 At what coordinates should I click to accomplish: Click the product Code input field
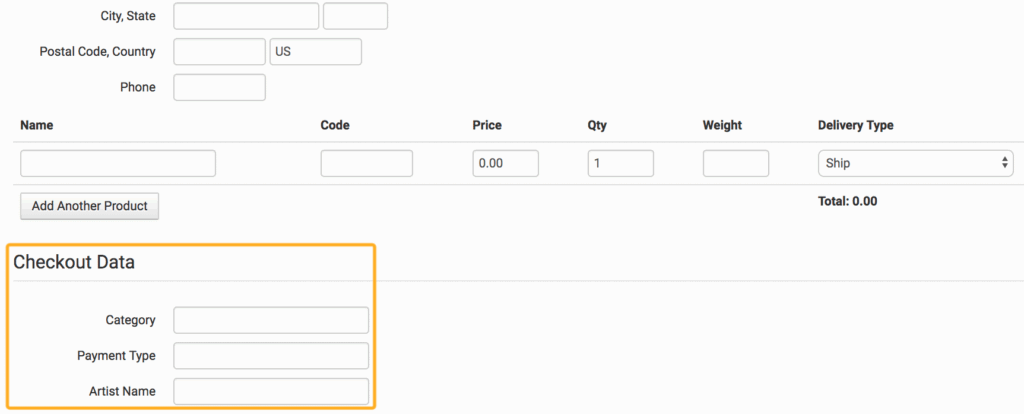click(x=366, y=163)
